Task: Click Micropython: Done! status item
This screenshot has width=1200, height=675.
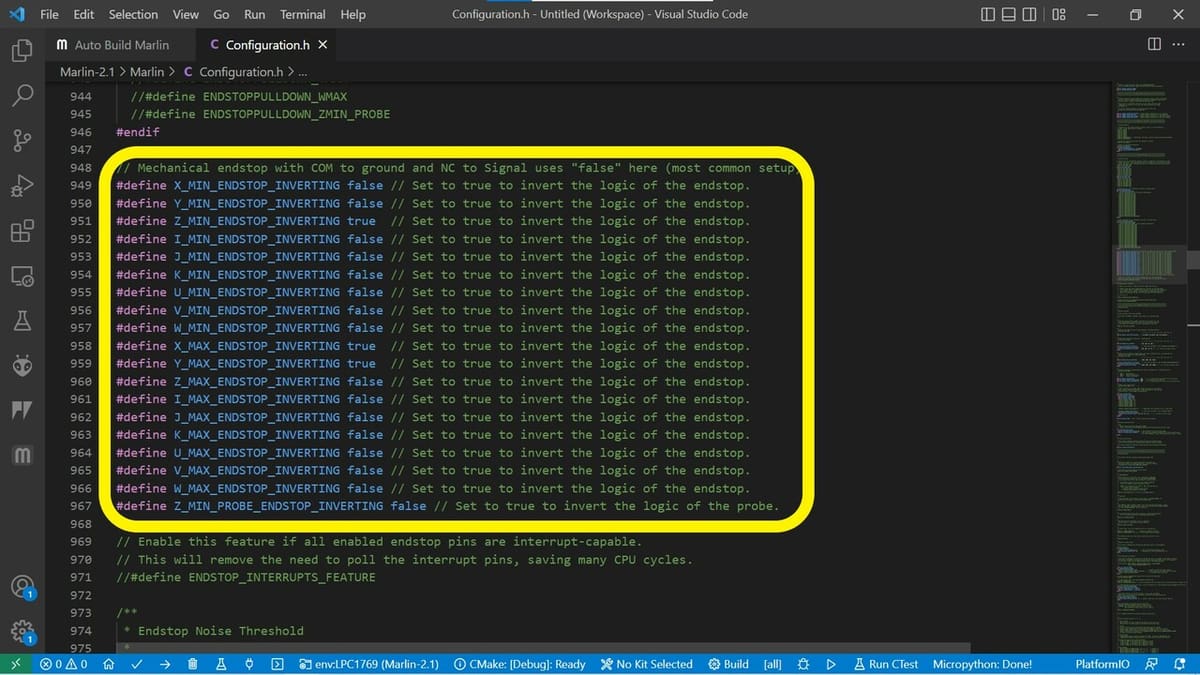Action: 982,664
